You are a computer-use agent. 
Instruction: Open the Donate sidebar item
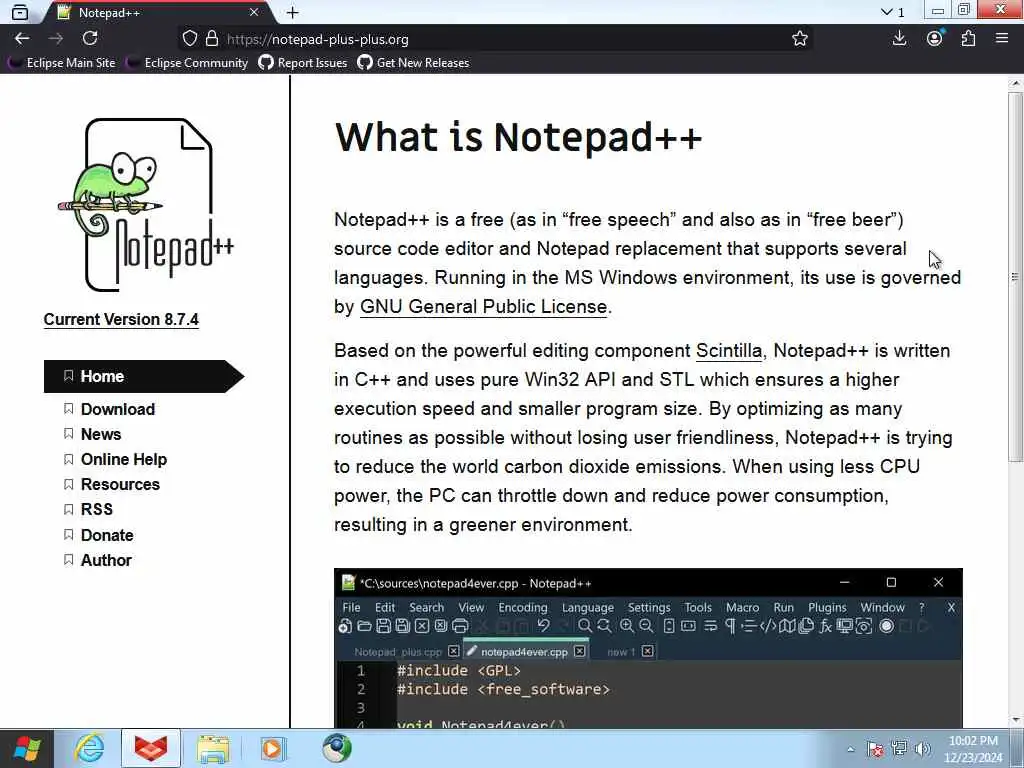[x=106, y=536]
